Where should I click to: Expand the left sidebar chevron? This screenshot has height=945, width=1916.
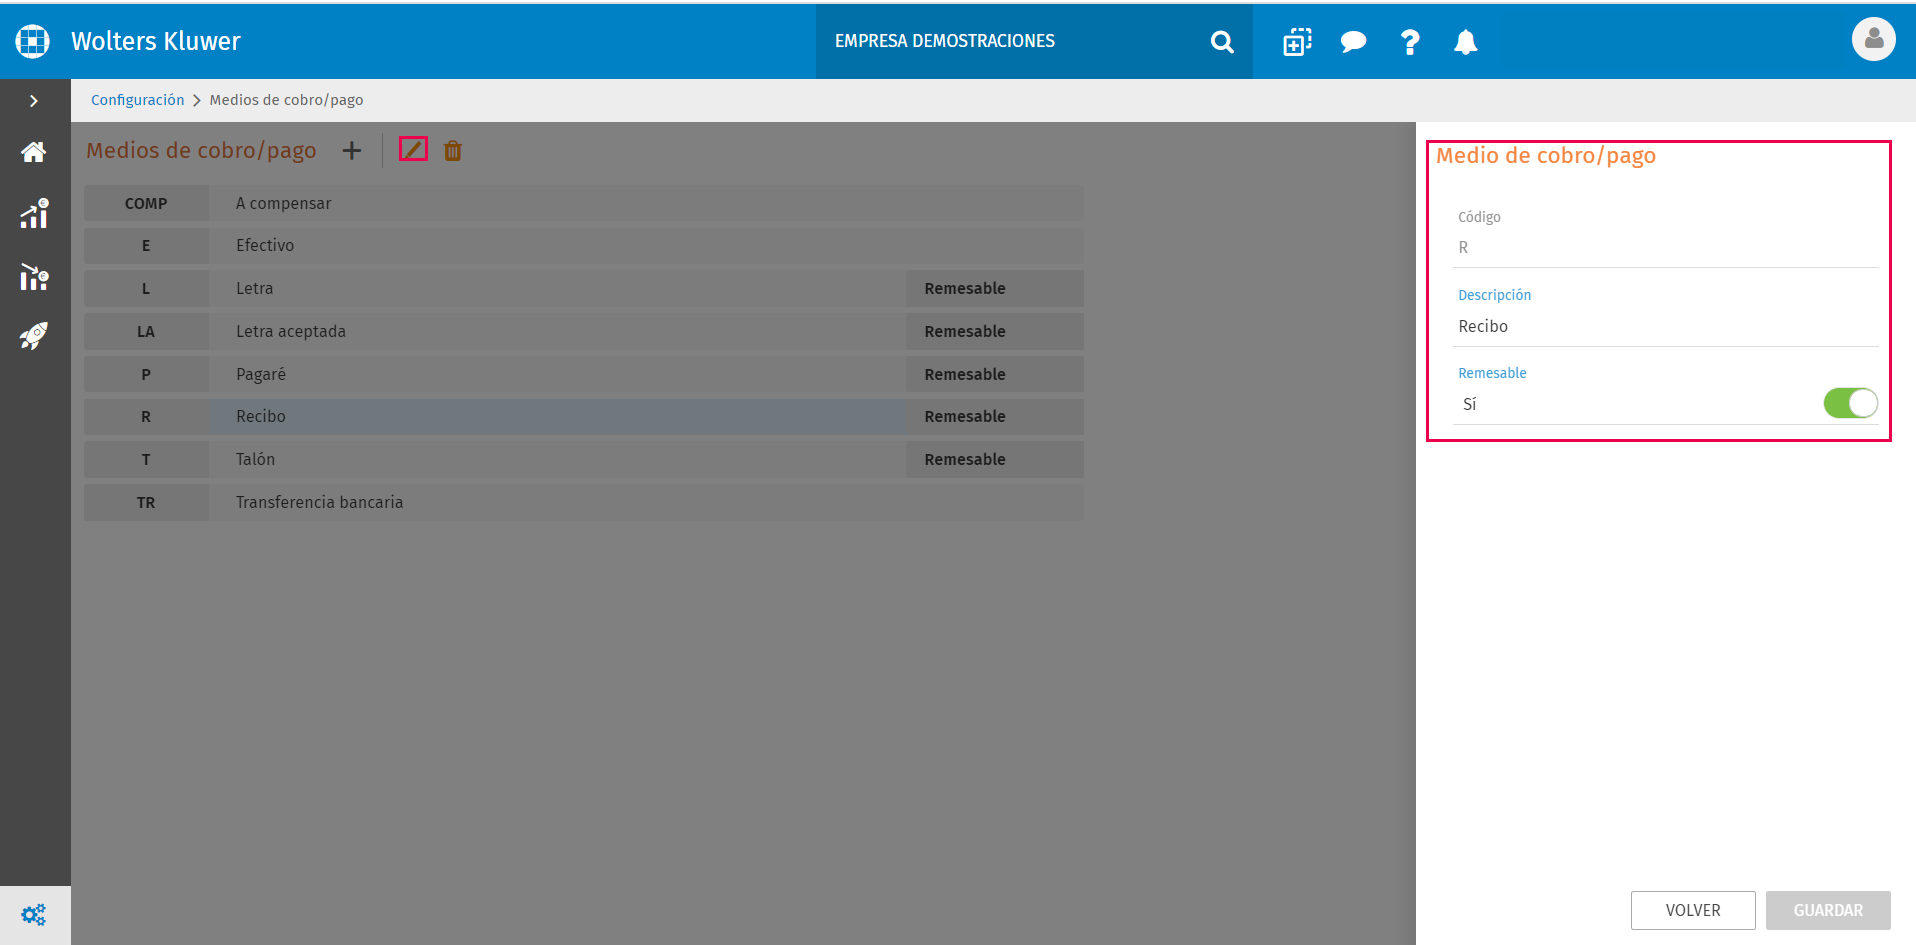34,101
